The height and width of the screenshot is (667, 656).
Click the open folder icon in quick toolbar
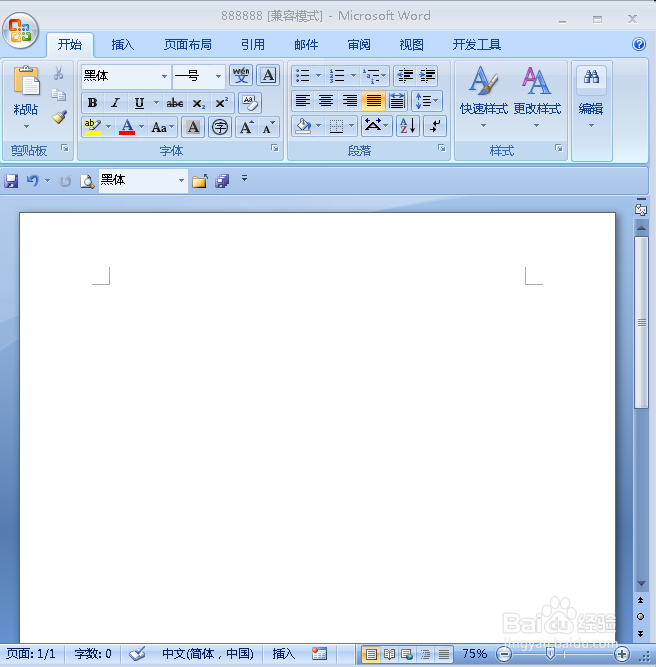pyautogui.click(x=200, y=181)
